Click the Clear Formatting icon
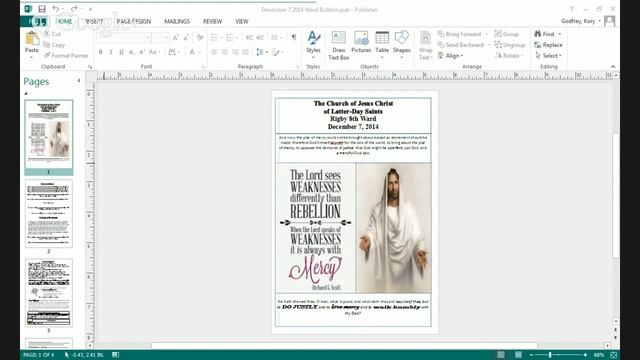The height and width of the screenshot is (360, 640). (x=200, y=38)
